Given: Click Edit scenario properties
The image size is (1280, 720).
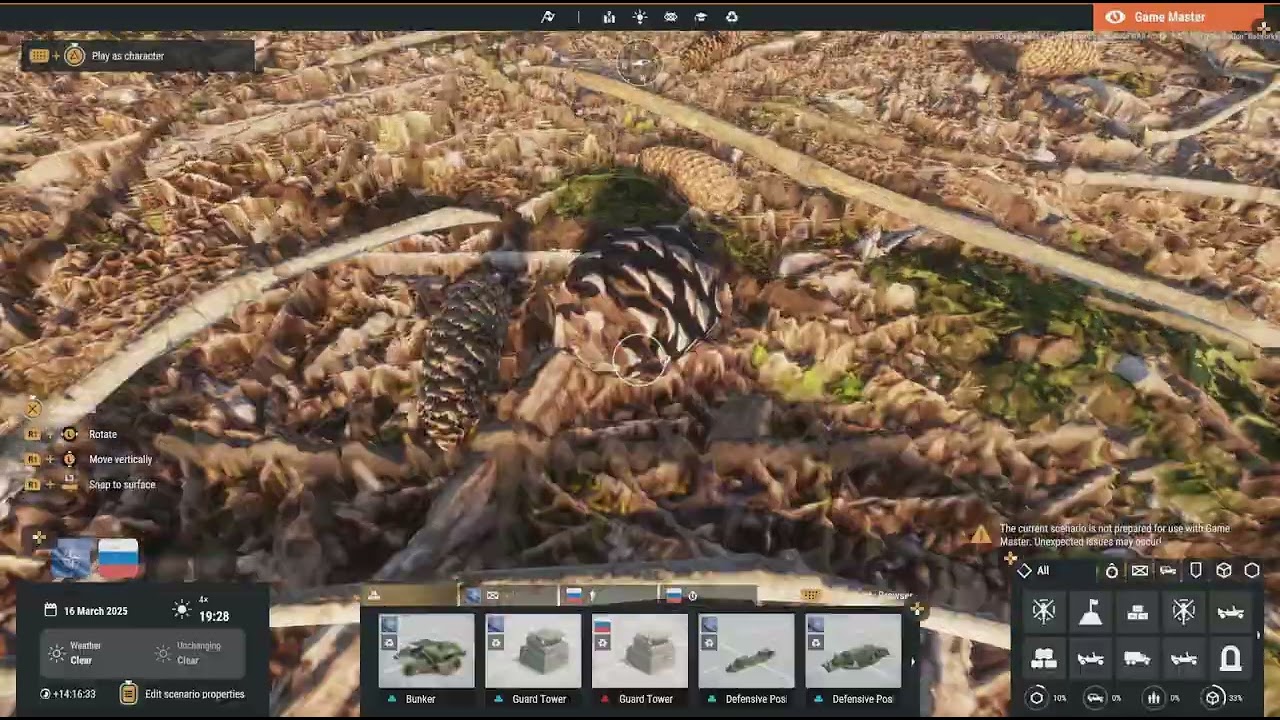Looking at the screenshot, I should point(194,694).
